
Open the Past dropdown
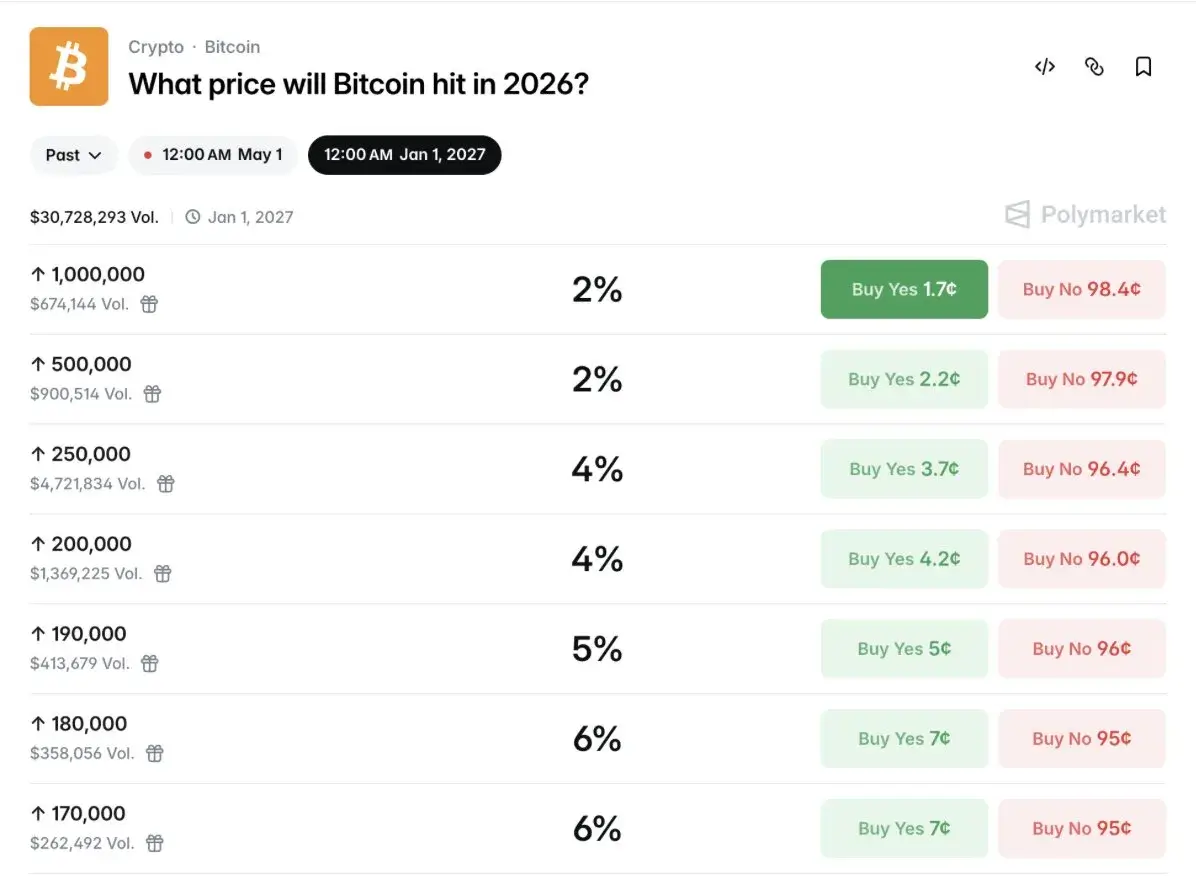pyautogui.click(x=74, y=155)
